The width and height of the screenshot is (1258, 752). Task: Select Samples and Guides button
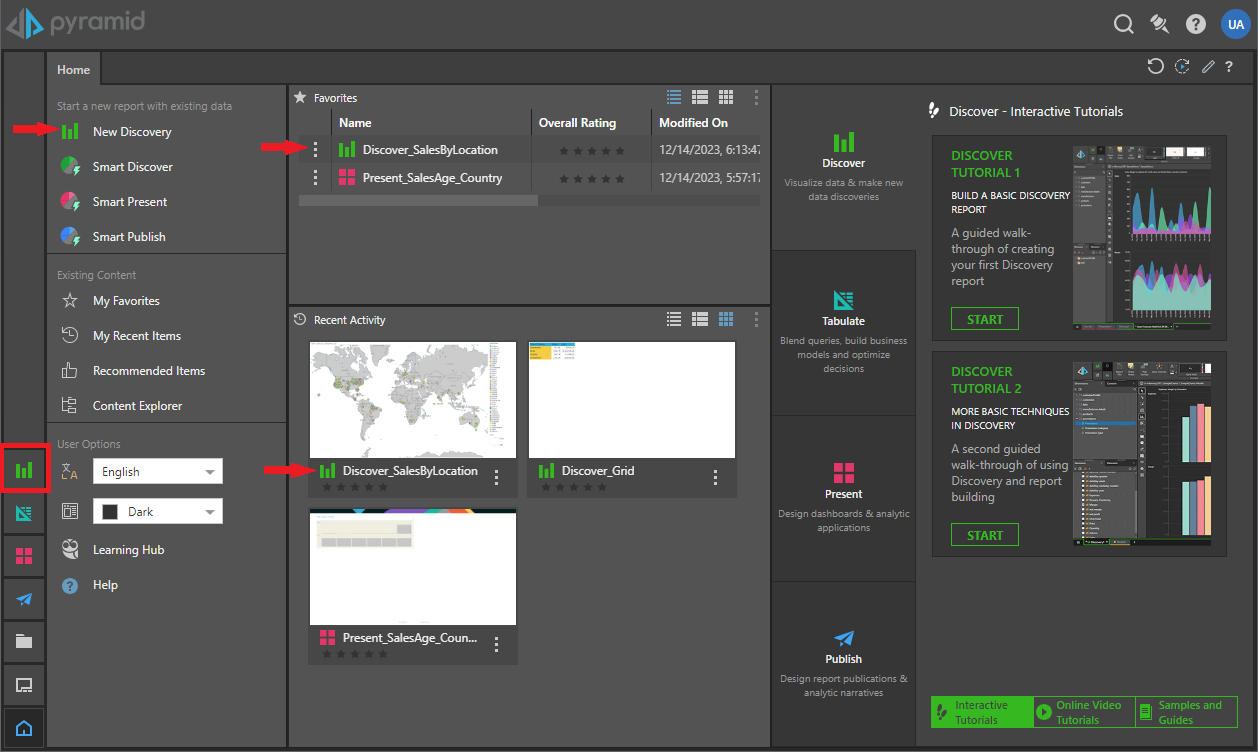pos(1186,712)
